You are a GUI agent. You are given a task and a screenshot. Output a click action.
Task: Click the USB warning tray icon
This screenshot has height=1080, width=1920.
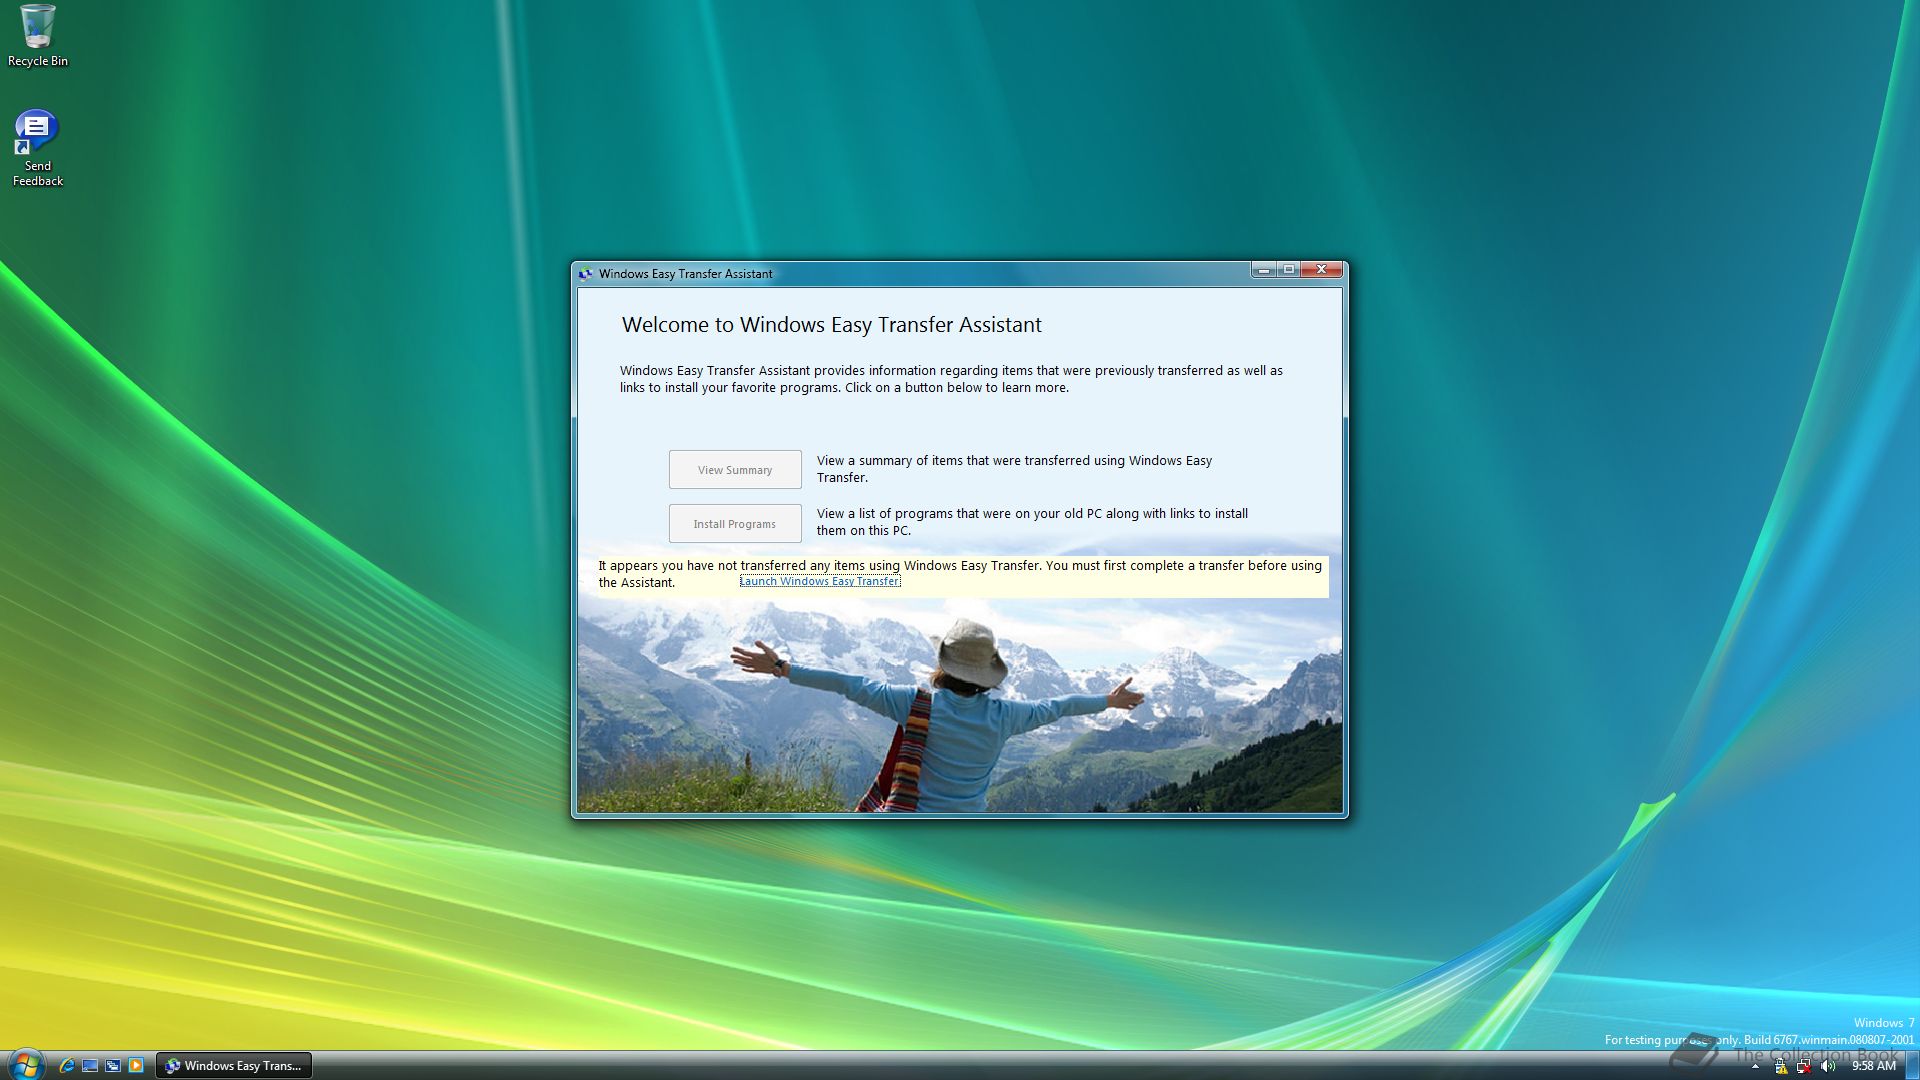pyautogui.click(x=1780, y=1067)
